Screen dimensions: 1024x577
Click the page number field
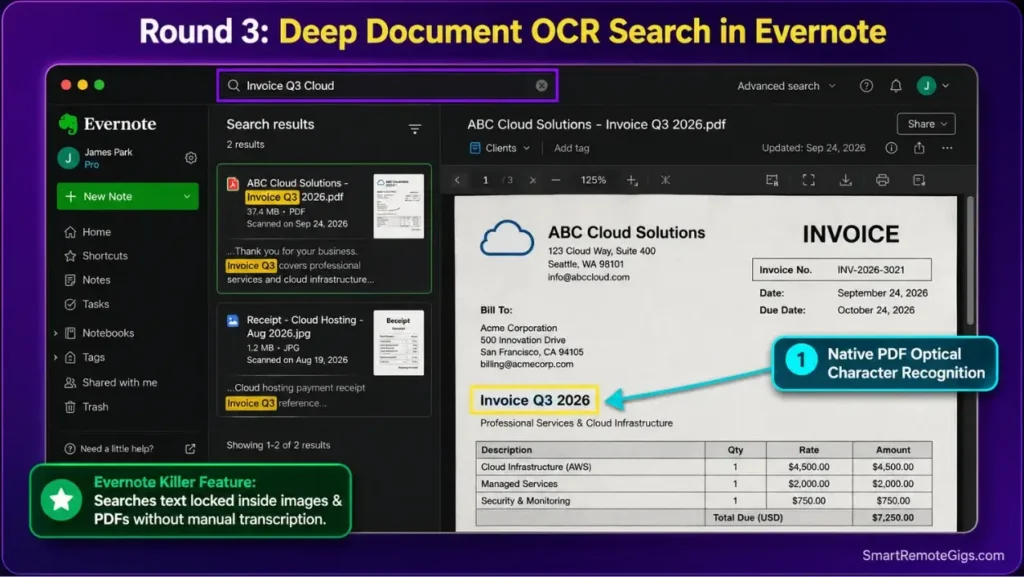coord(485,180)
